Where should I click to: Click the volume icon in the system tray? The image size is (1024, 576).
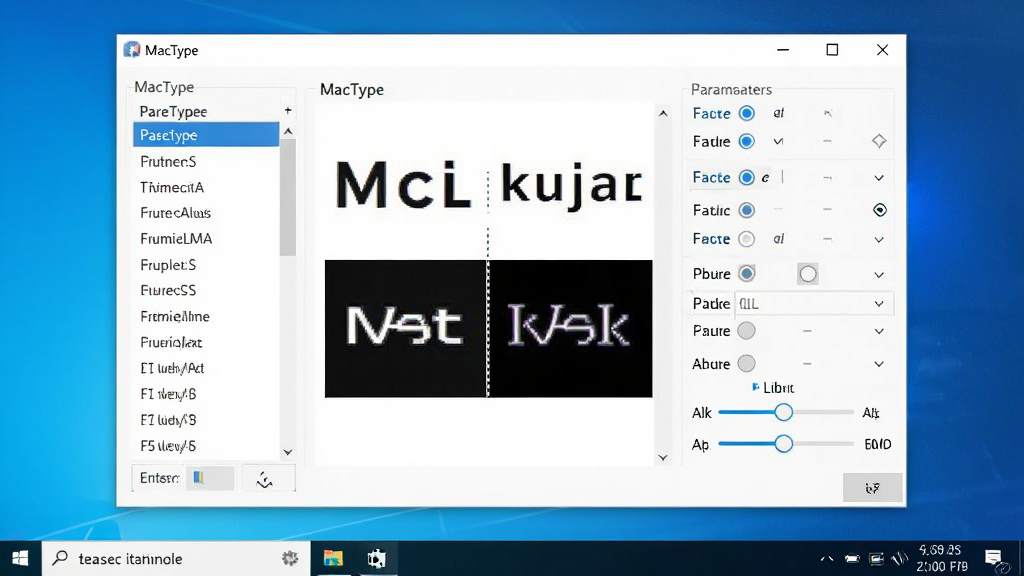coord(900,558)
